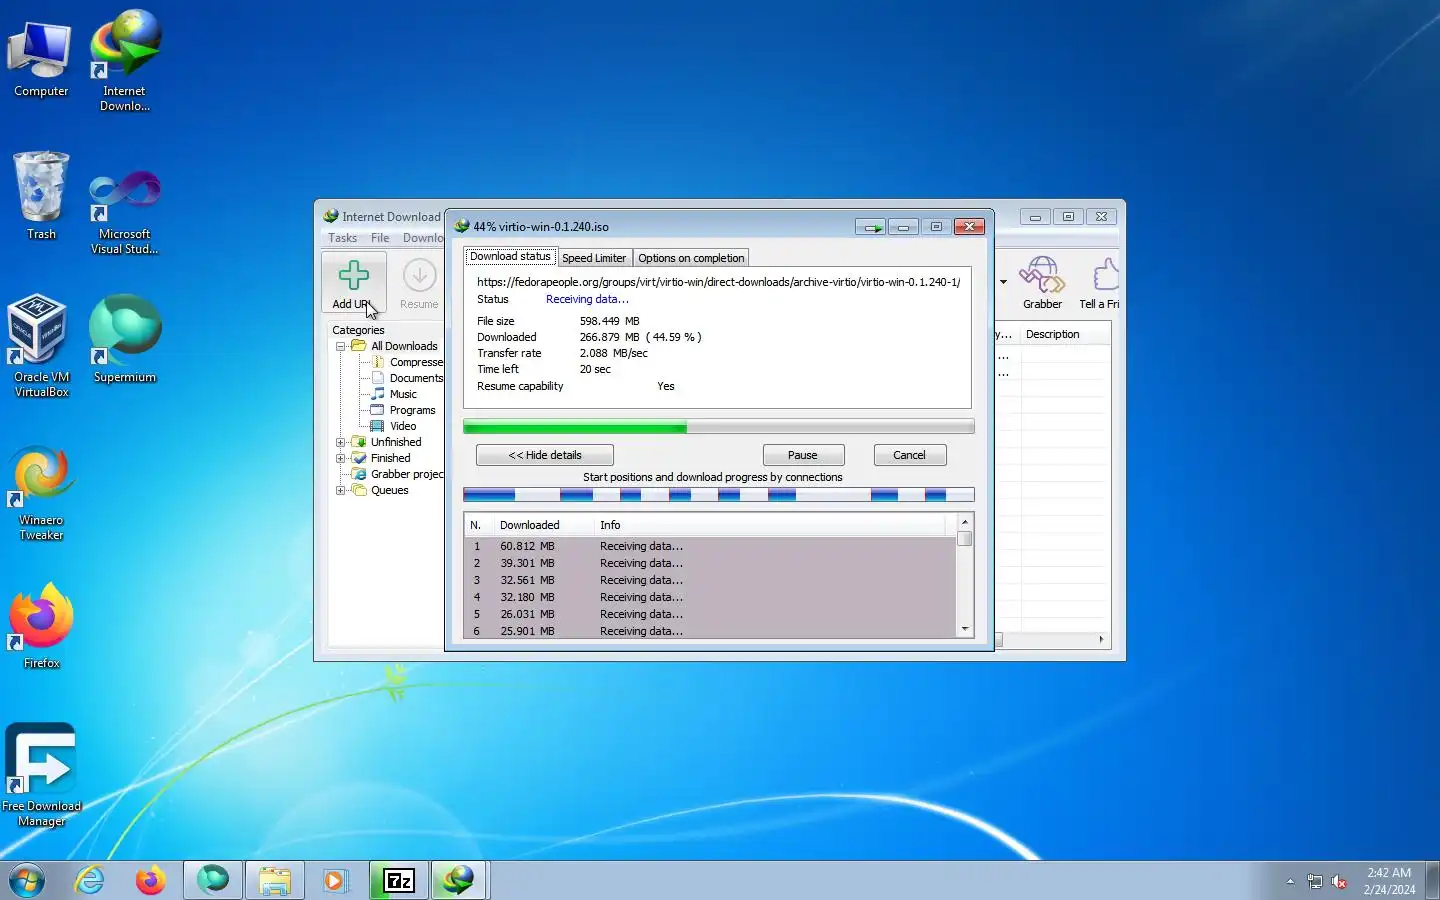Select the Video category icon
This screenshot has width=1440, height=900.
(378, 426)
